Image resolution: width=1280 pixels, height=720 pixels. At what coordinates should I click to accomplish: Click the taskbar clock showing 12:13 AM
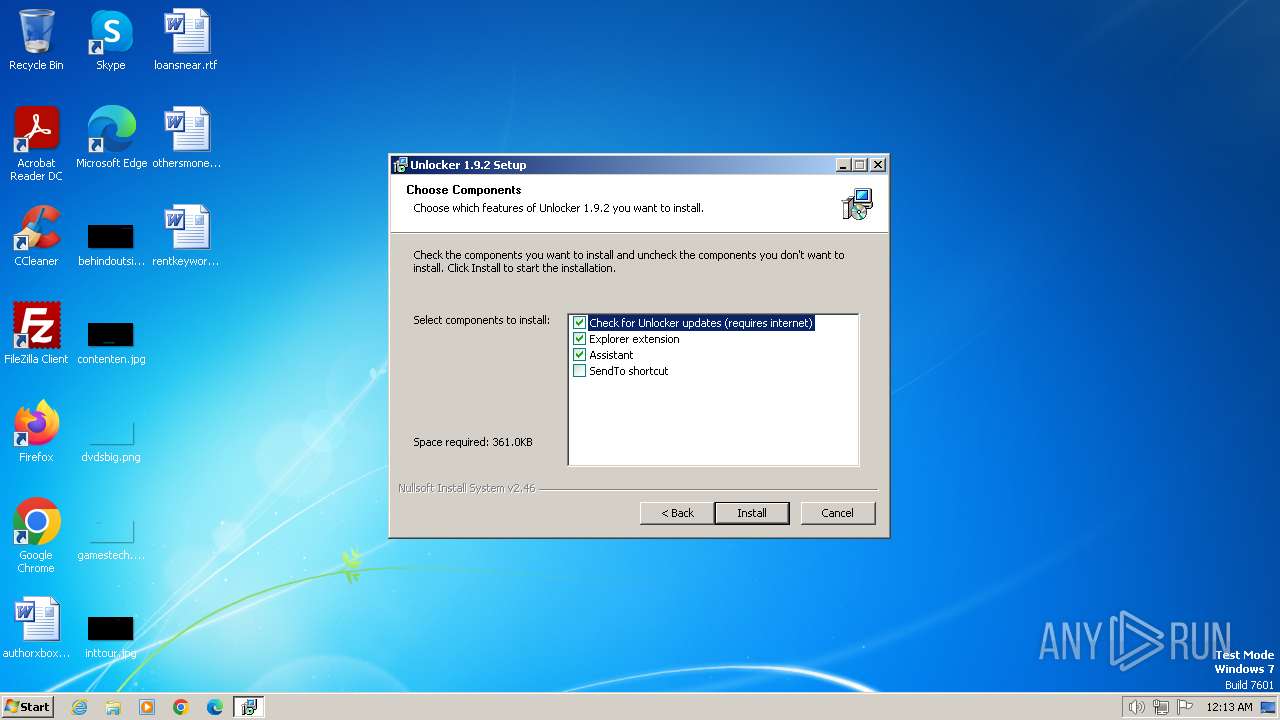[x=1229, y=707]
